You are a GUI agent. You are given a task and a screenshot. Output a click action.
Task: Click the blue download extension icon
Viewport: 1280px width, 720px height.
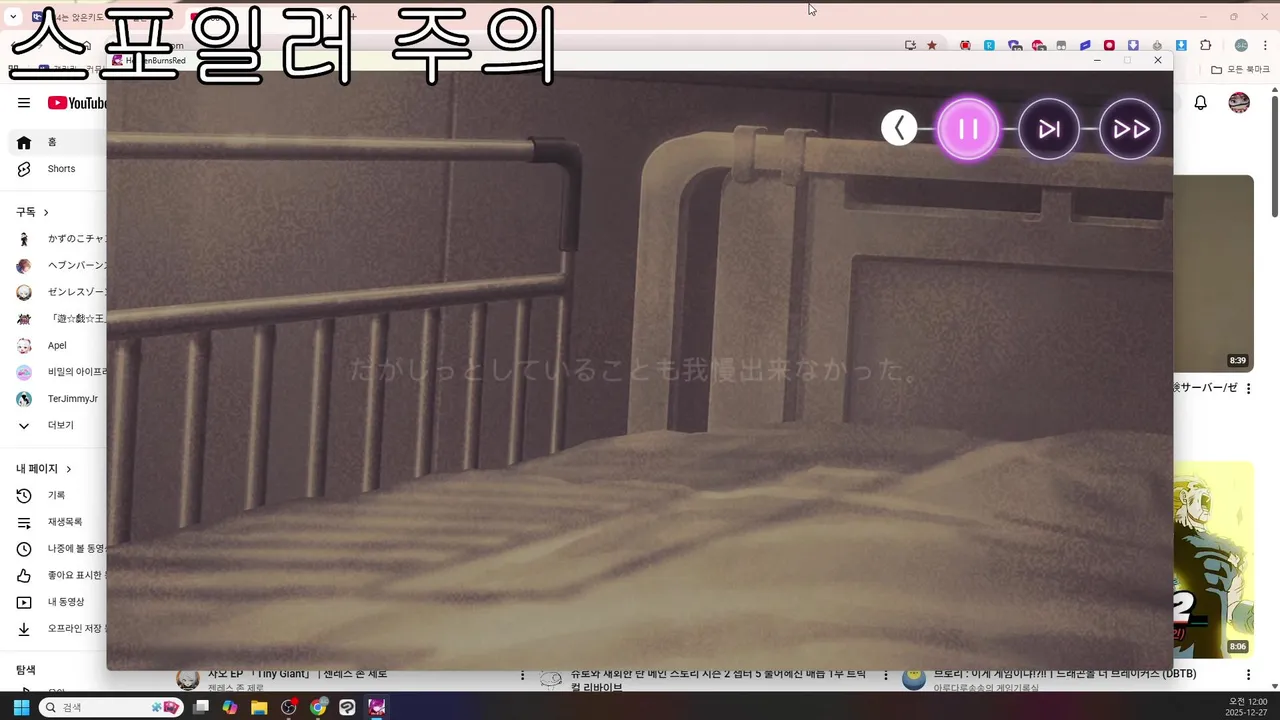pos(1181,45)
